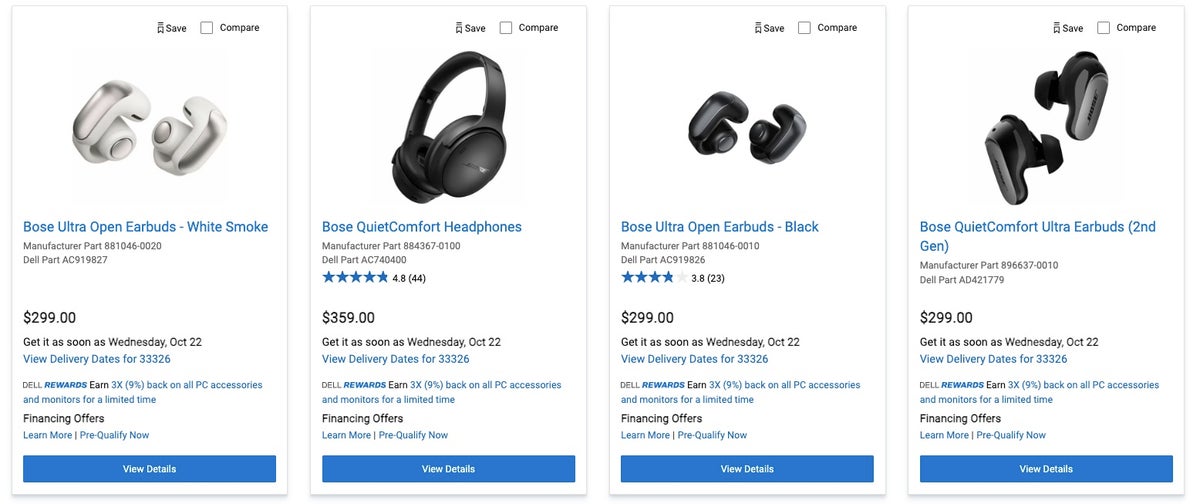The height and width of the screenshot is (504, 1200).
Task: Tick Compare box for QuietComfort Headphones
Action: pos(506,28)
